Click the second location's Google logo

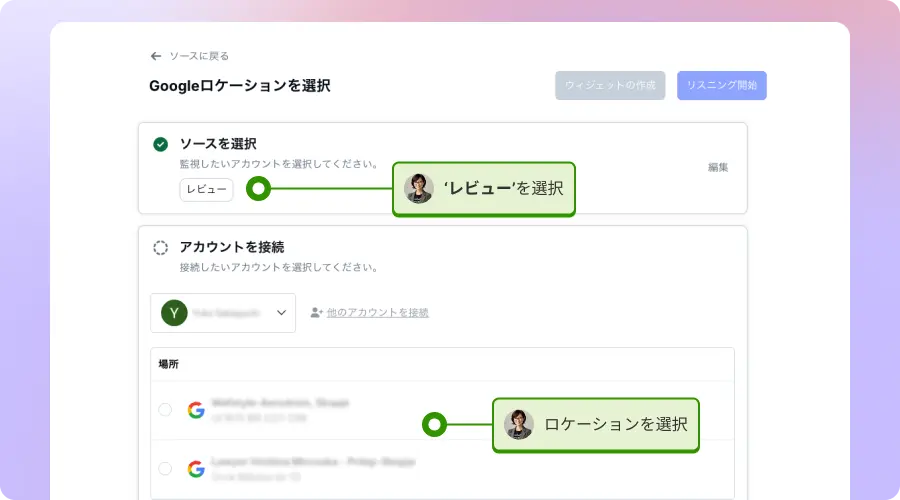click(x=195, y=468)
